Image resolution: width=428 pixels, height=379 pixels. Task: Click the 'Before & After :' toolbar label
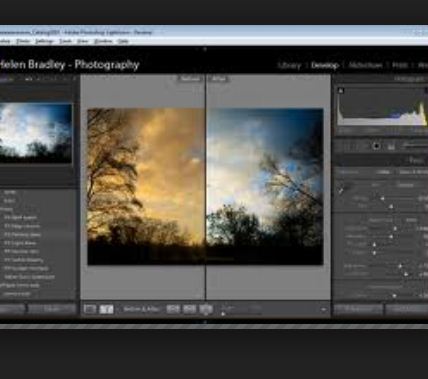click(142, 309)
